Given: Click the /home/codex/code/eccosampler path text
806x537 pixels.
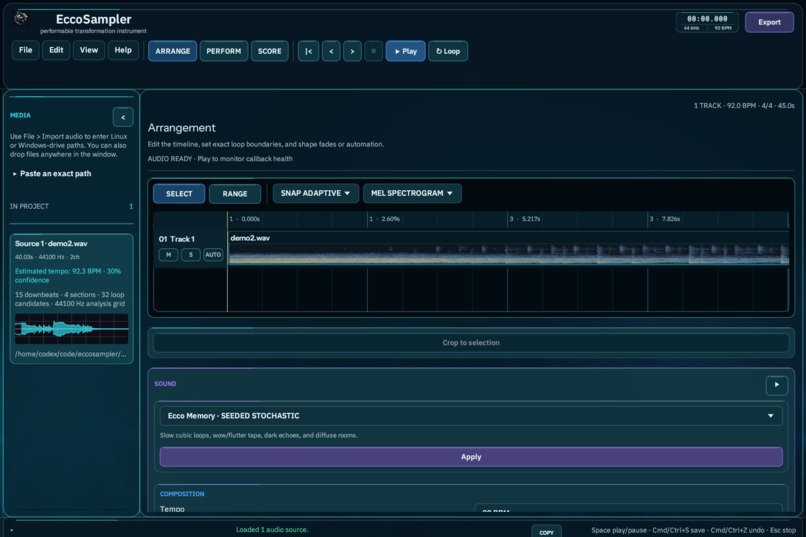Looking at the screenshot, I should (x=70, y=354).
